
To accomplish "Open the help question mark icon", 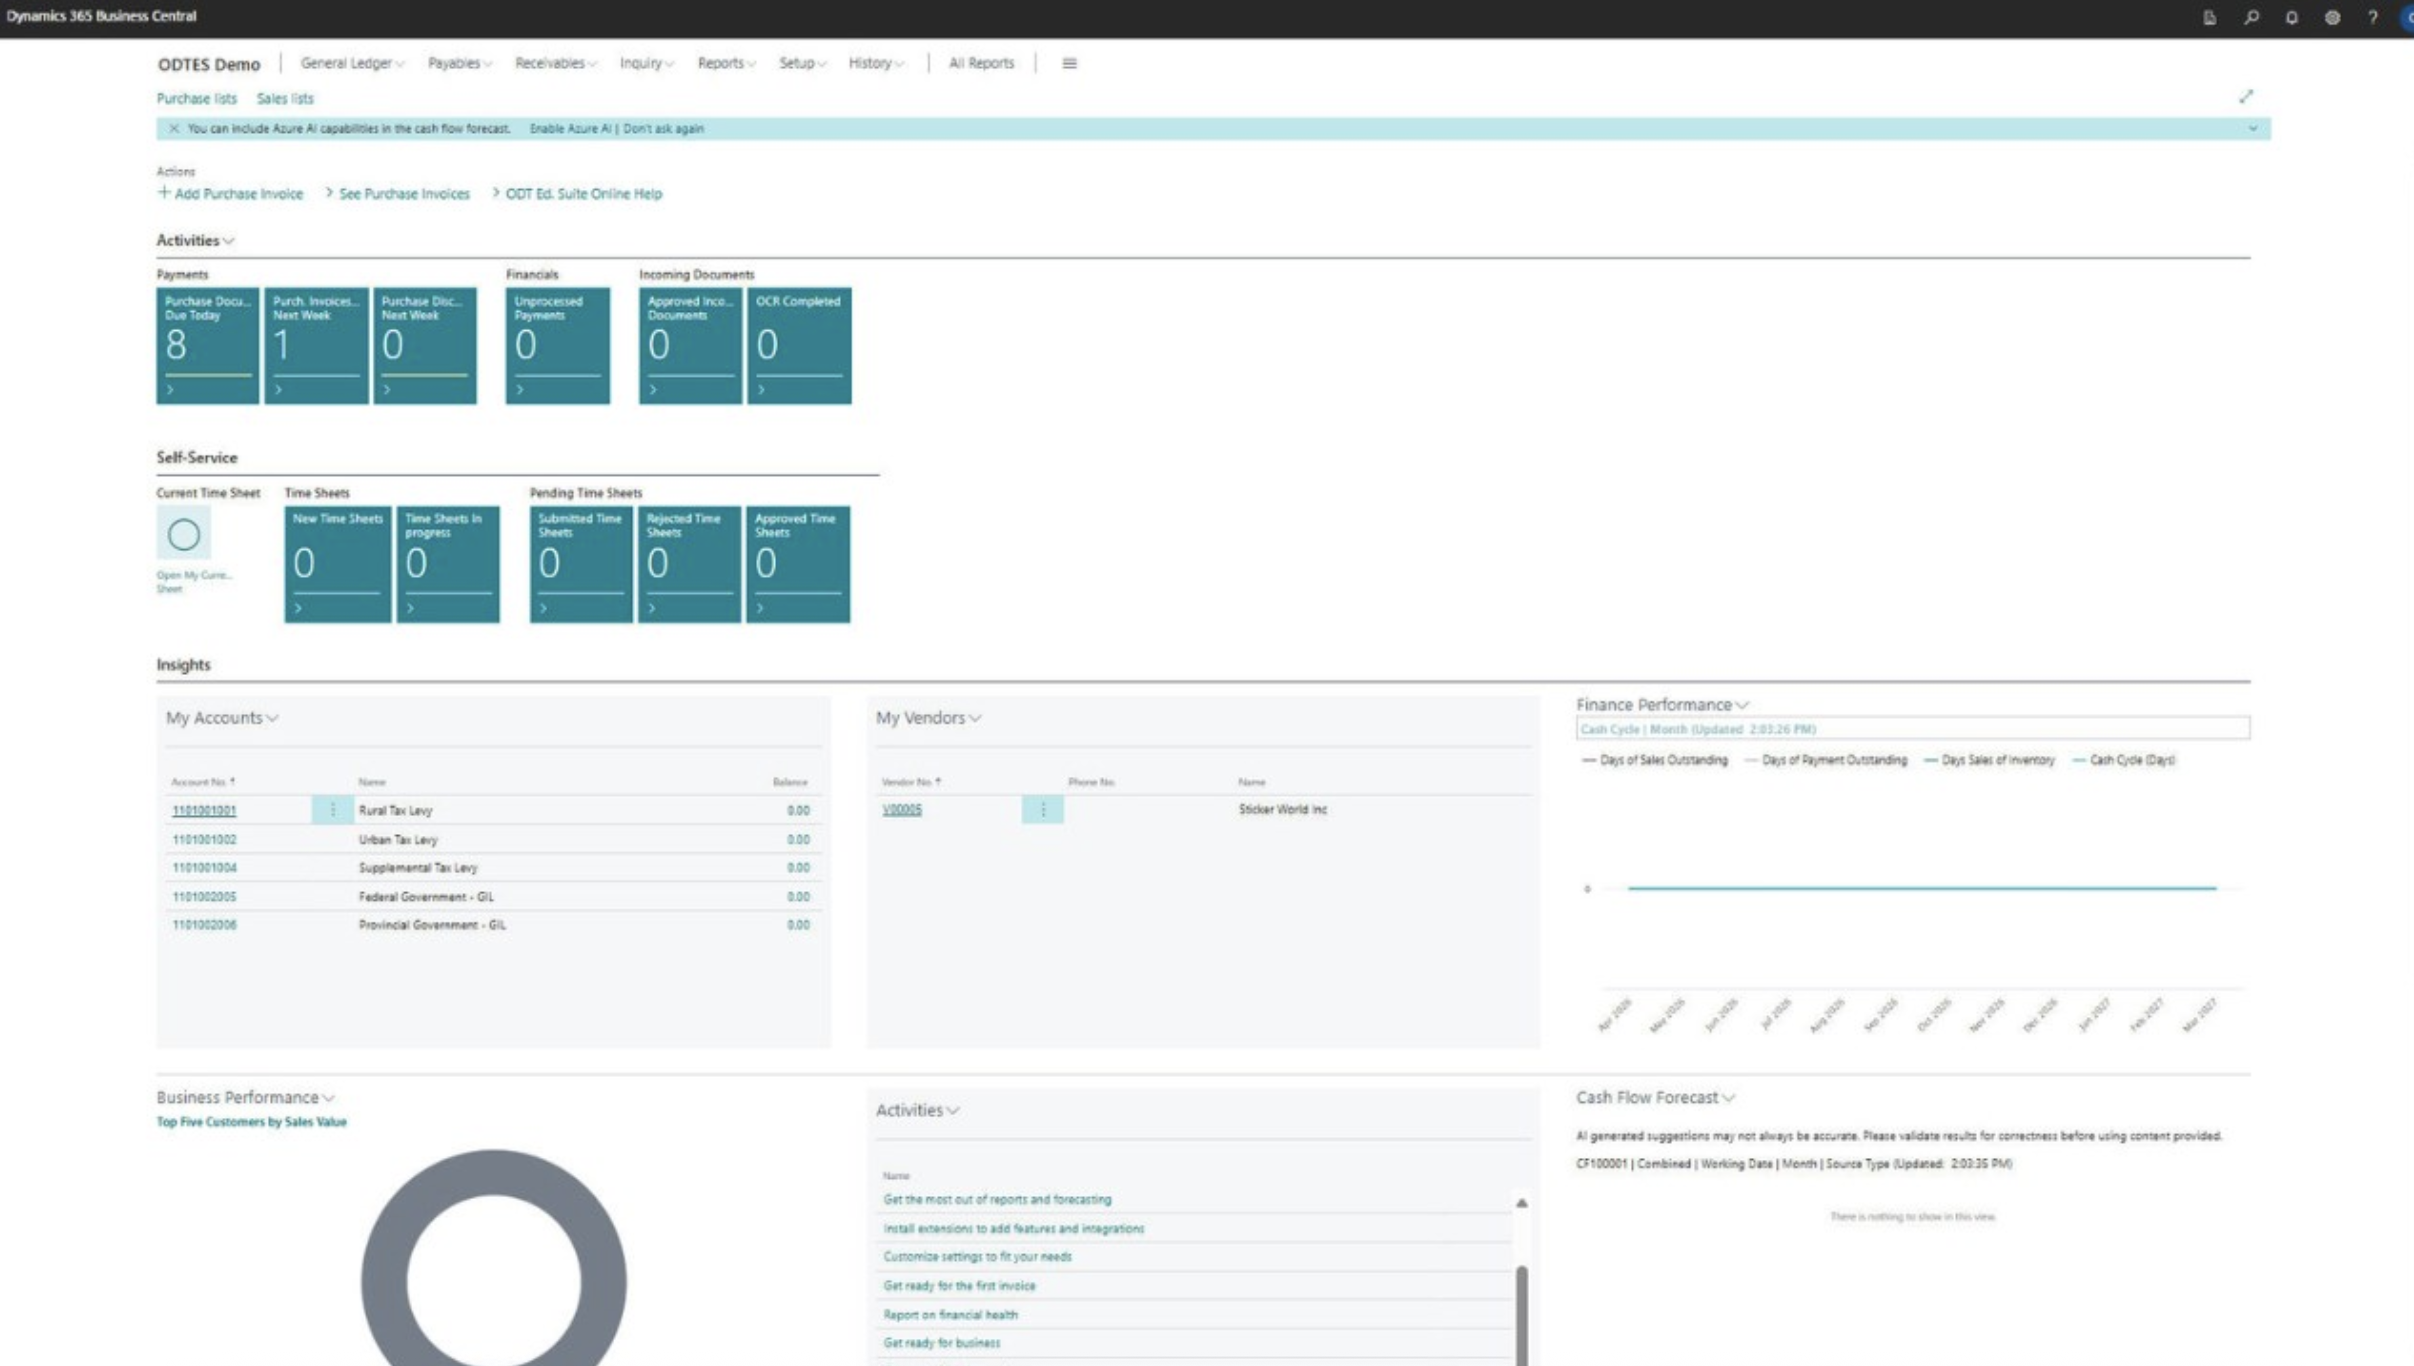I will click(x=2372, y=17).
